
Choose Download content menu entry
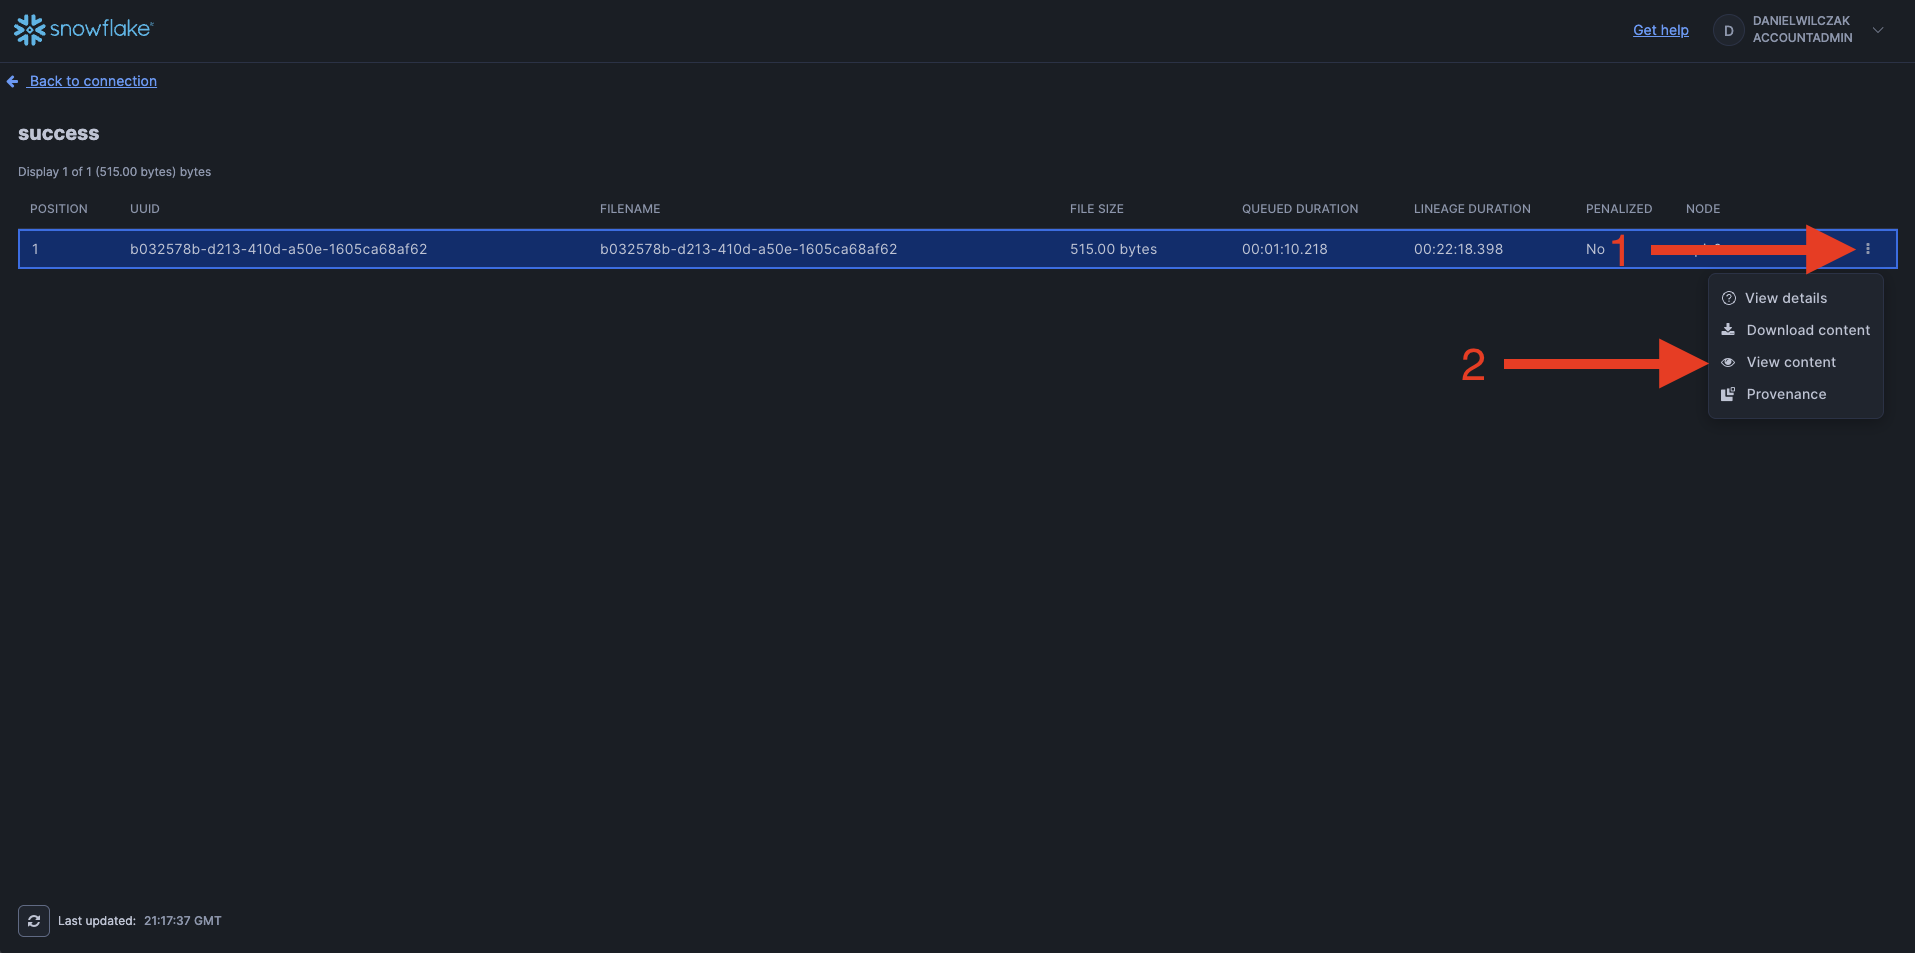pyautogui.click(x=1808, y=330)
